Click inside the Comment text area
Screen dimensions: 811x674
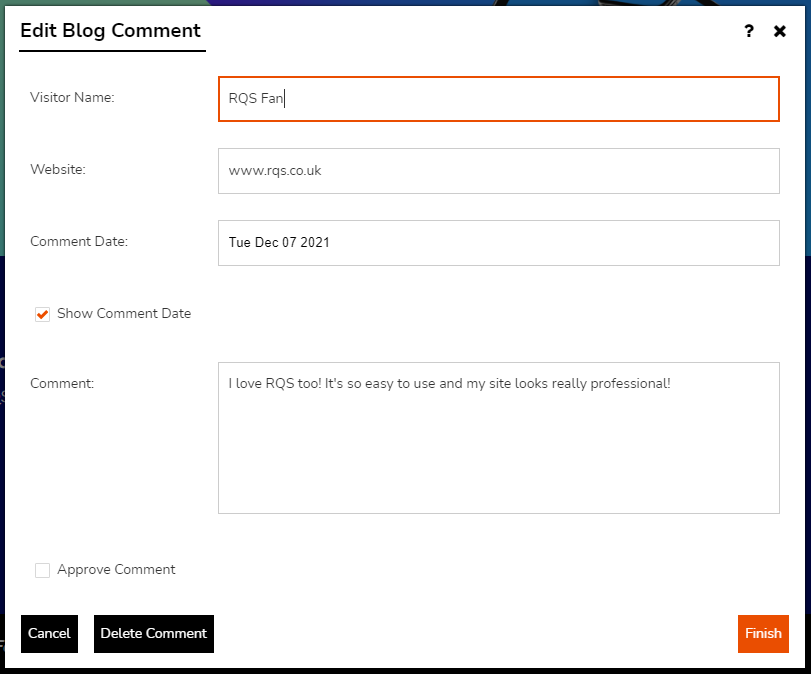pos(498,437)
